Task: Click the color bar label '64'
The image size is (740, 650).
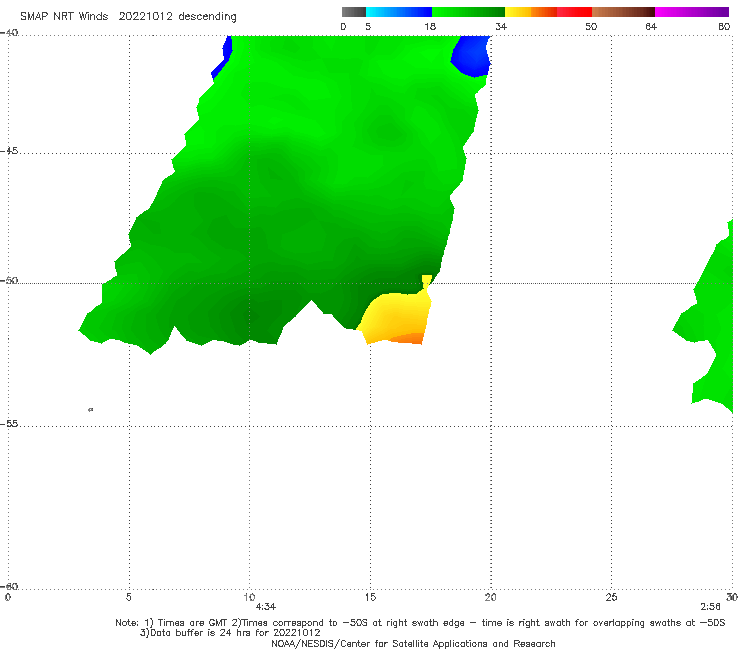Action: [x=651, y=26]
